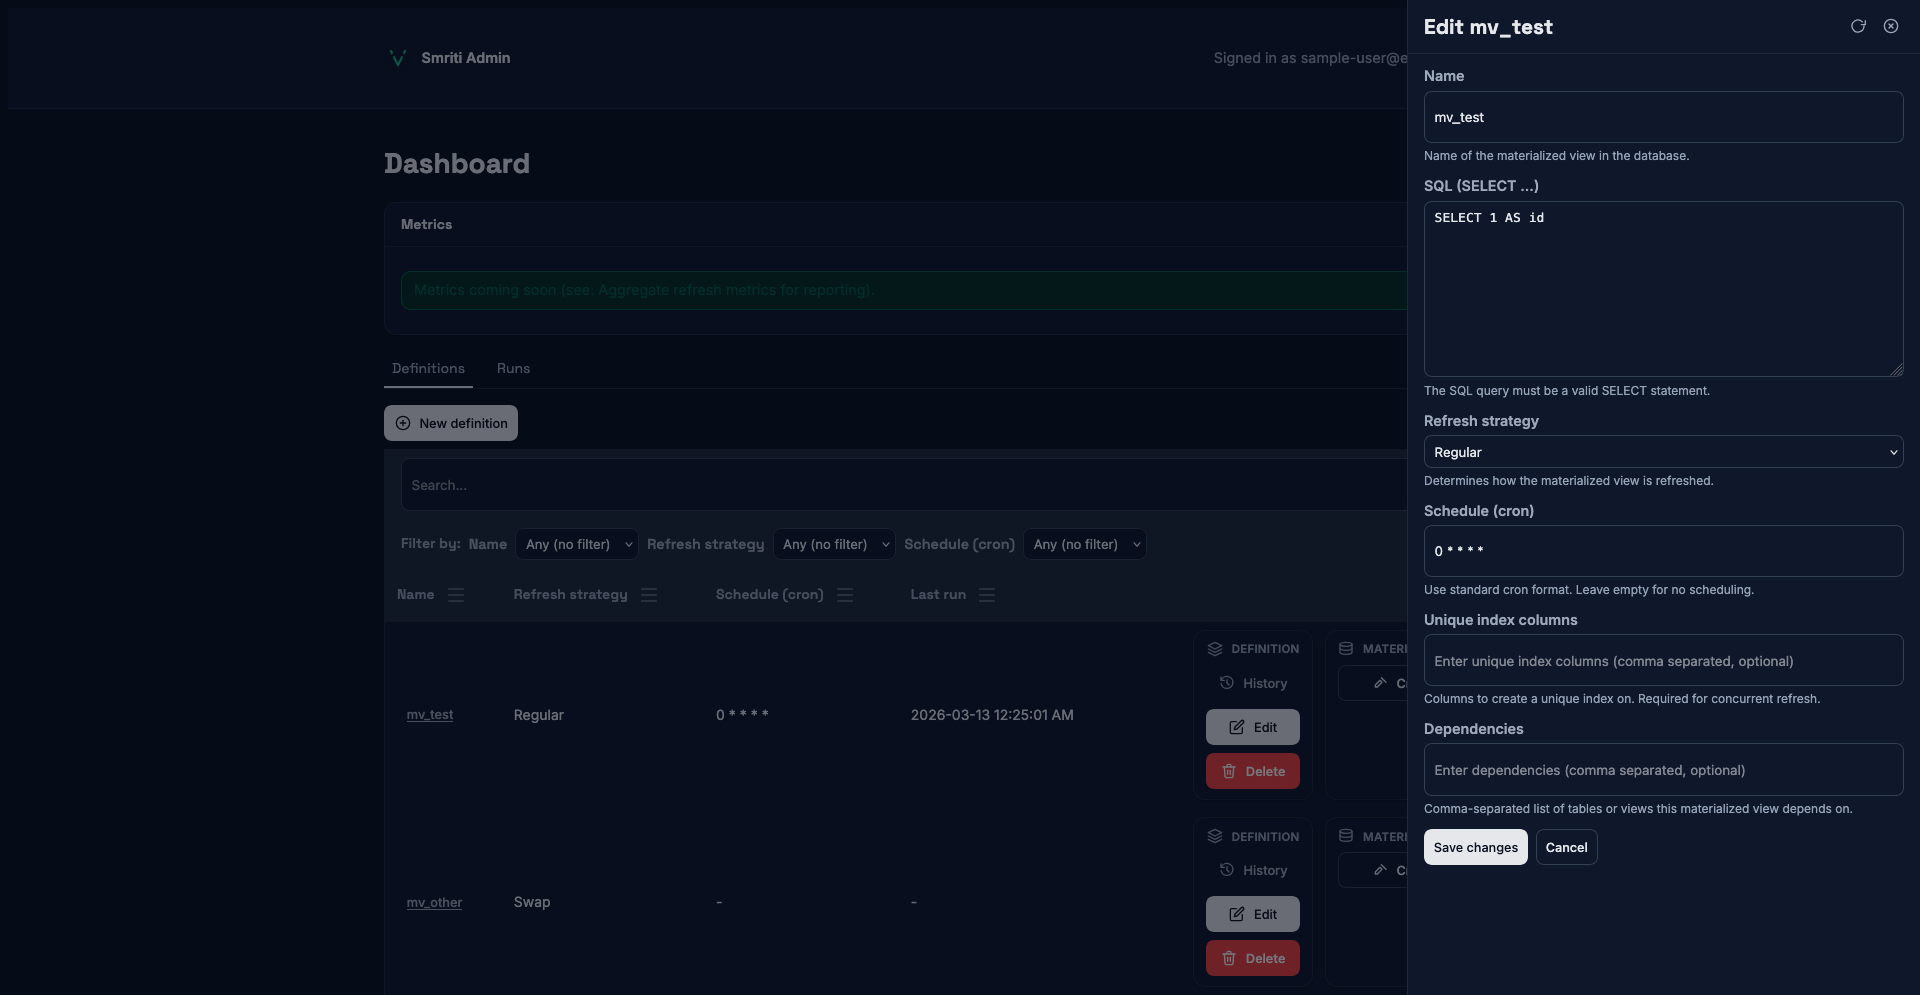Open column menu for Refresh strategy header
The width and height of the screenshot is (1920, 995).
pyautogui.click(x=649, y=595)
